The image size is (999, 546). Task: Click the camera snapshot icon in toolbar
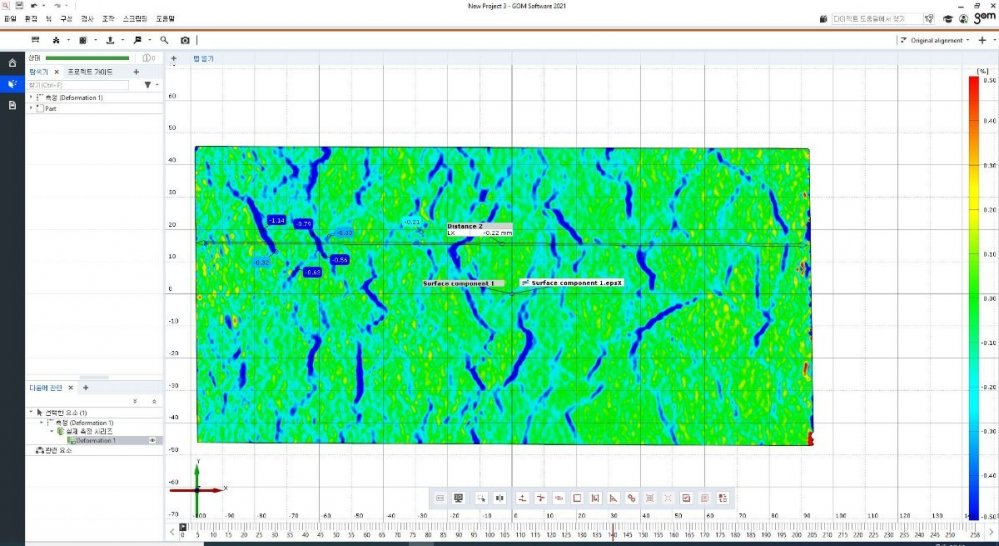pos(185,40)
